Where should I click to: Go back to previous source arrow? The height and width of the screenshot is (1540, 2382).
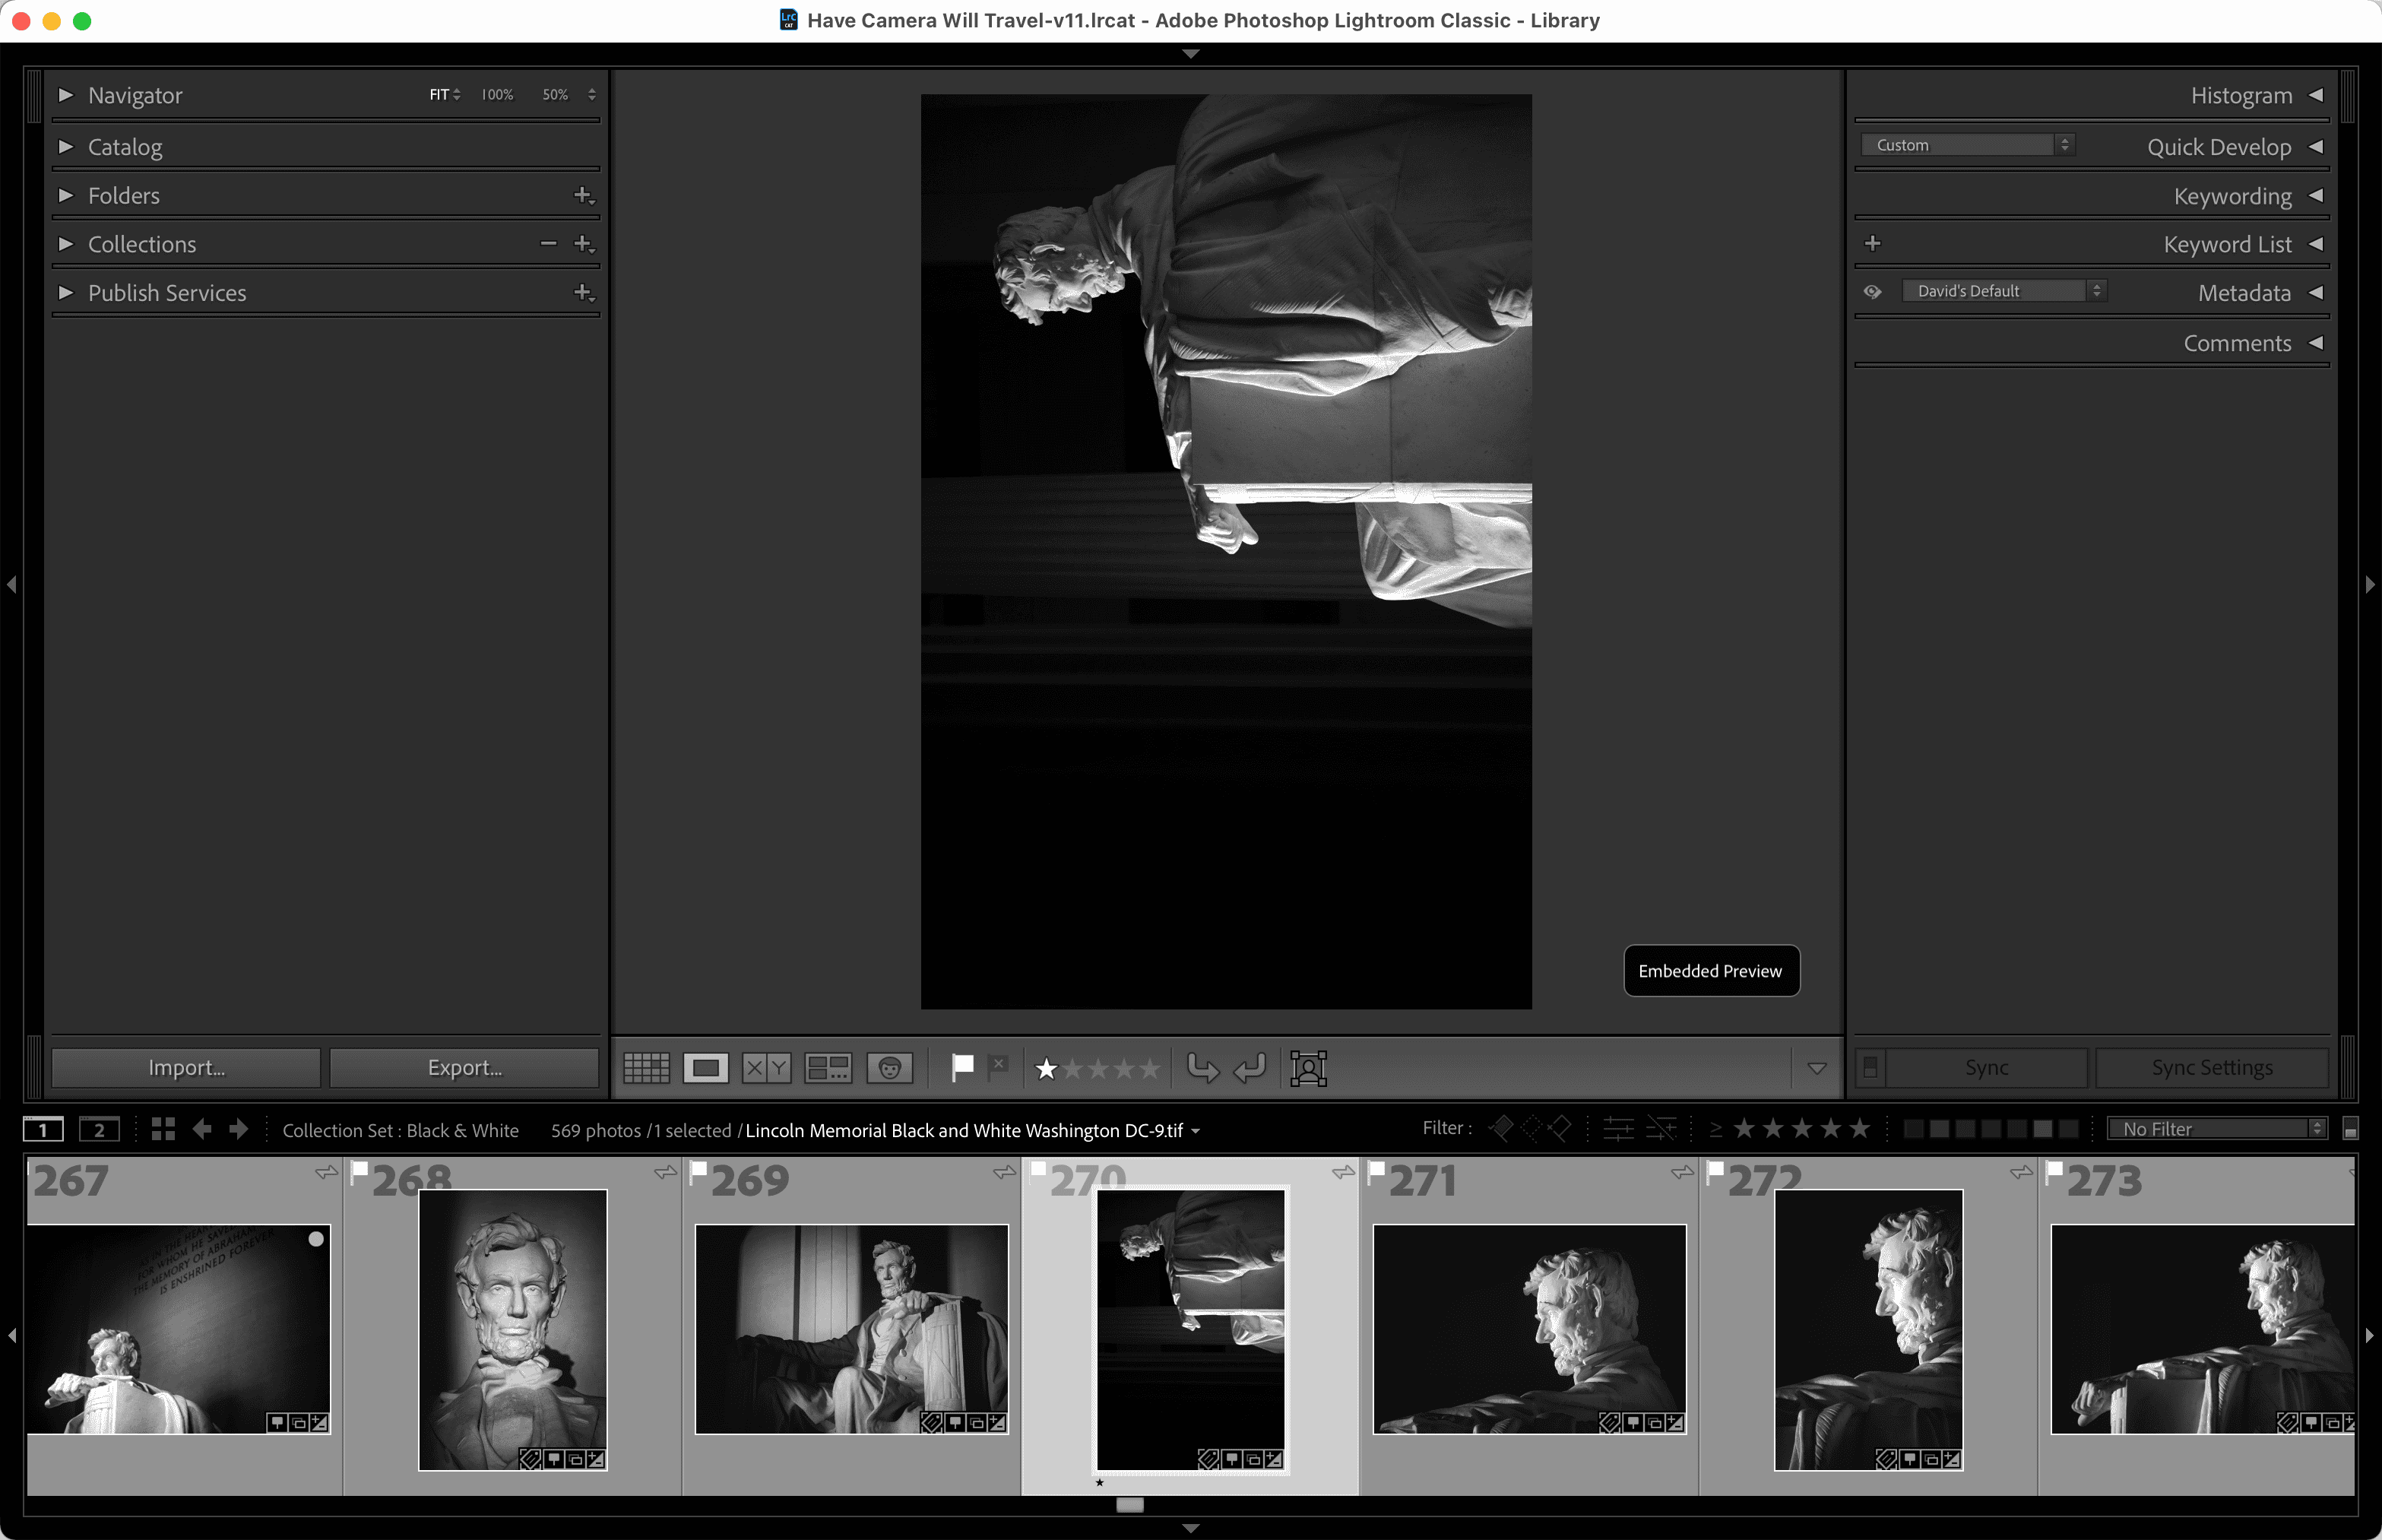(x=202, y=1129)
